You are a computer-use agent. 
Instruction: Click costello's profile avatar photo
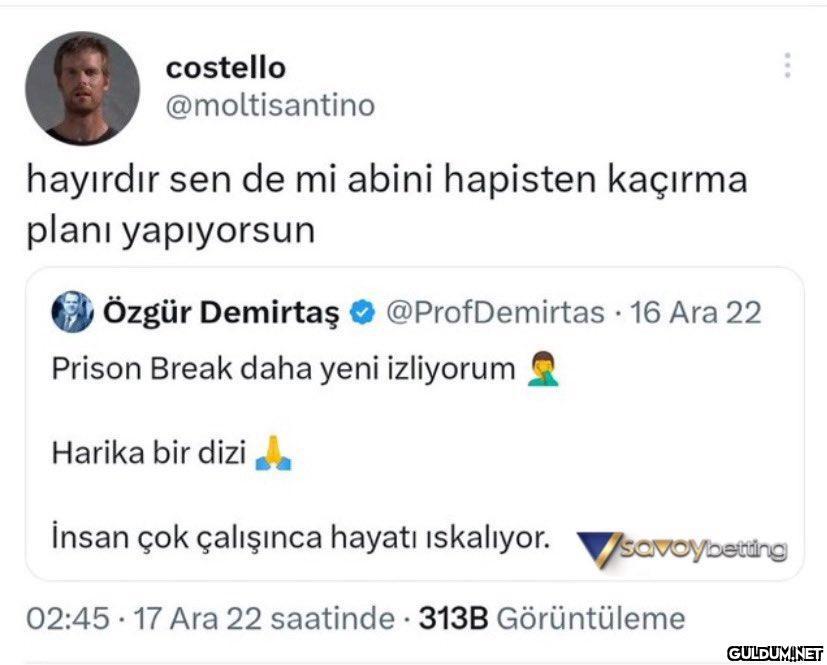point(82,89)
